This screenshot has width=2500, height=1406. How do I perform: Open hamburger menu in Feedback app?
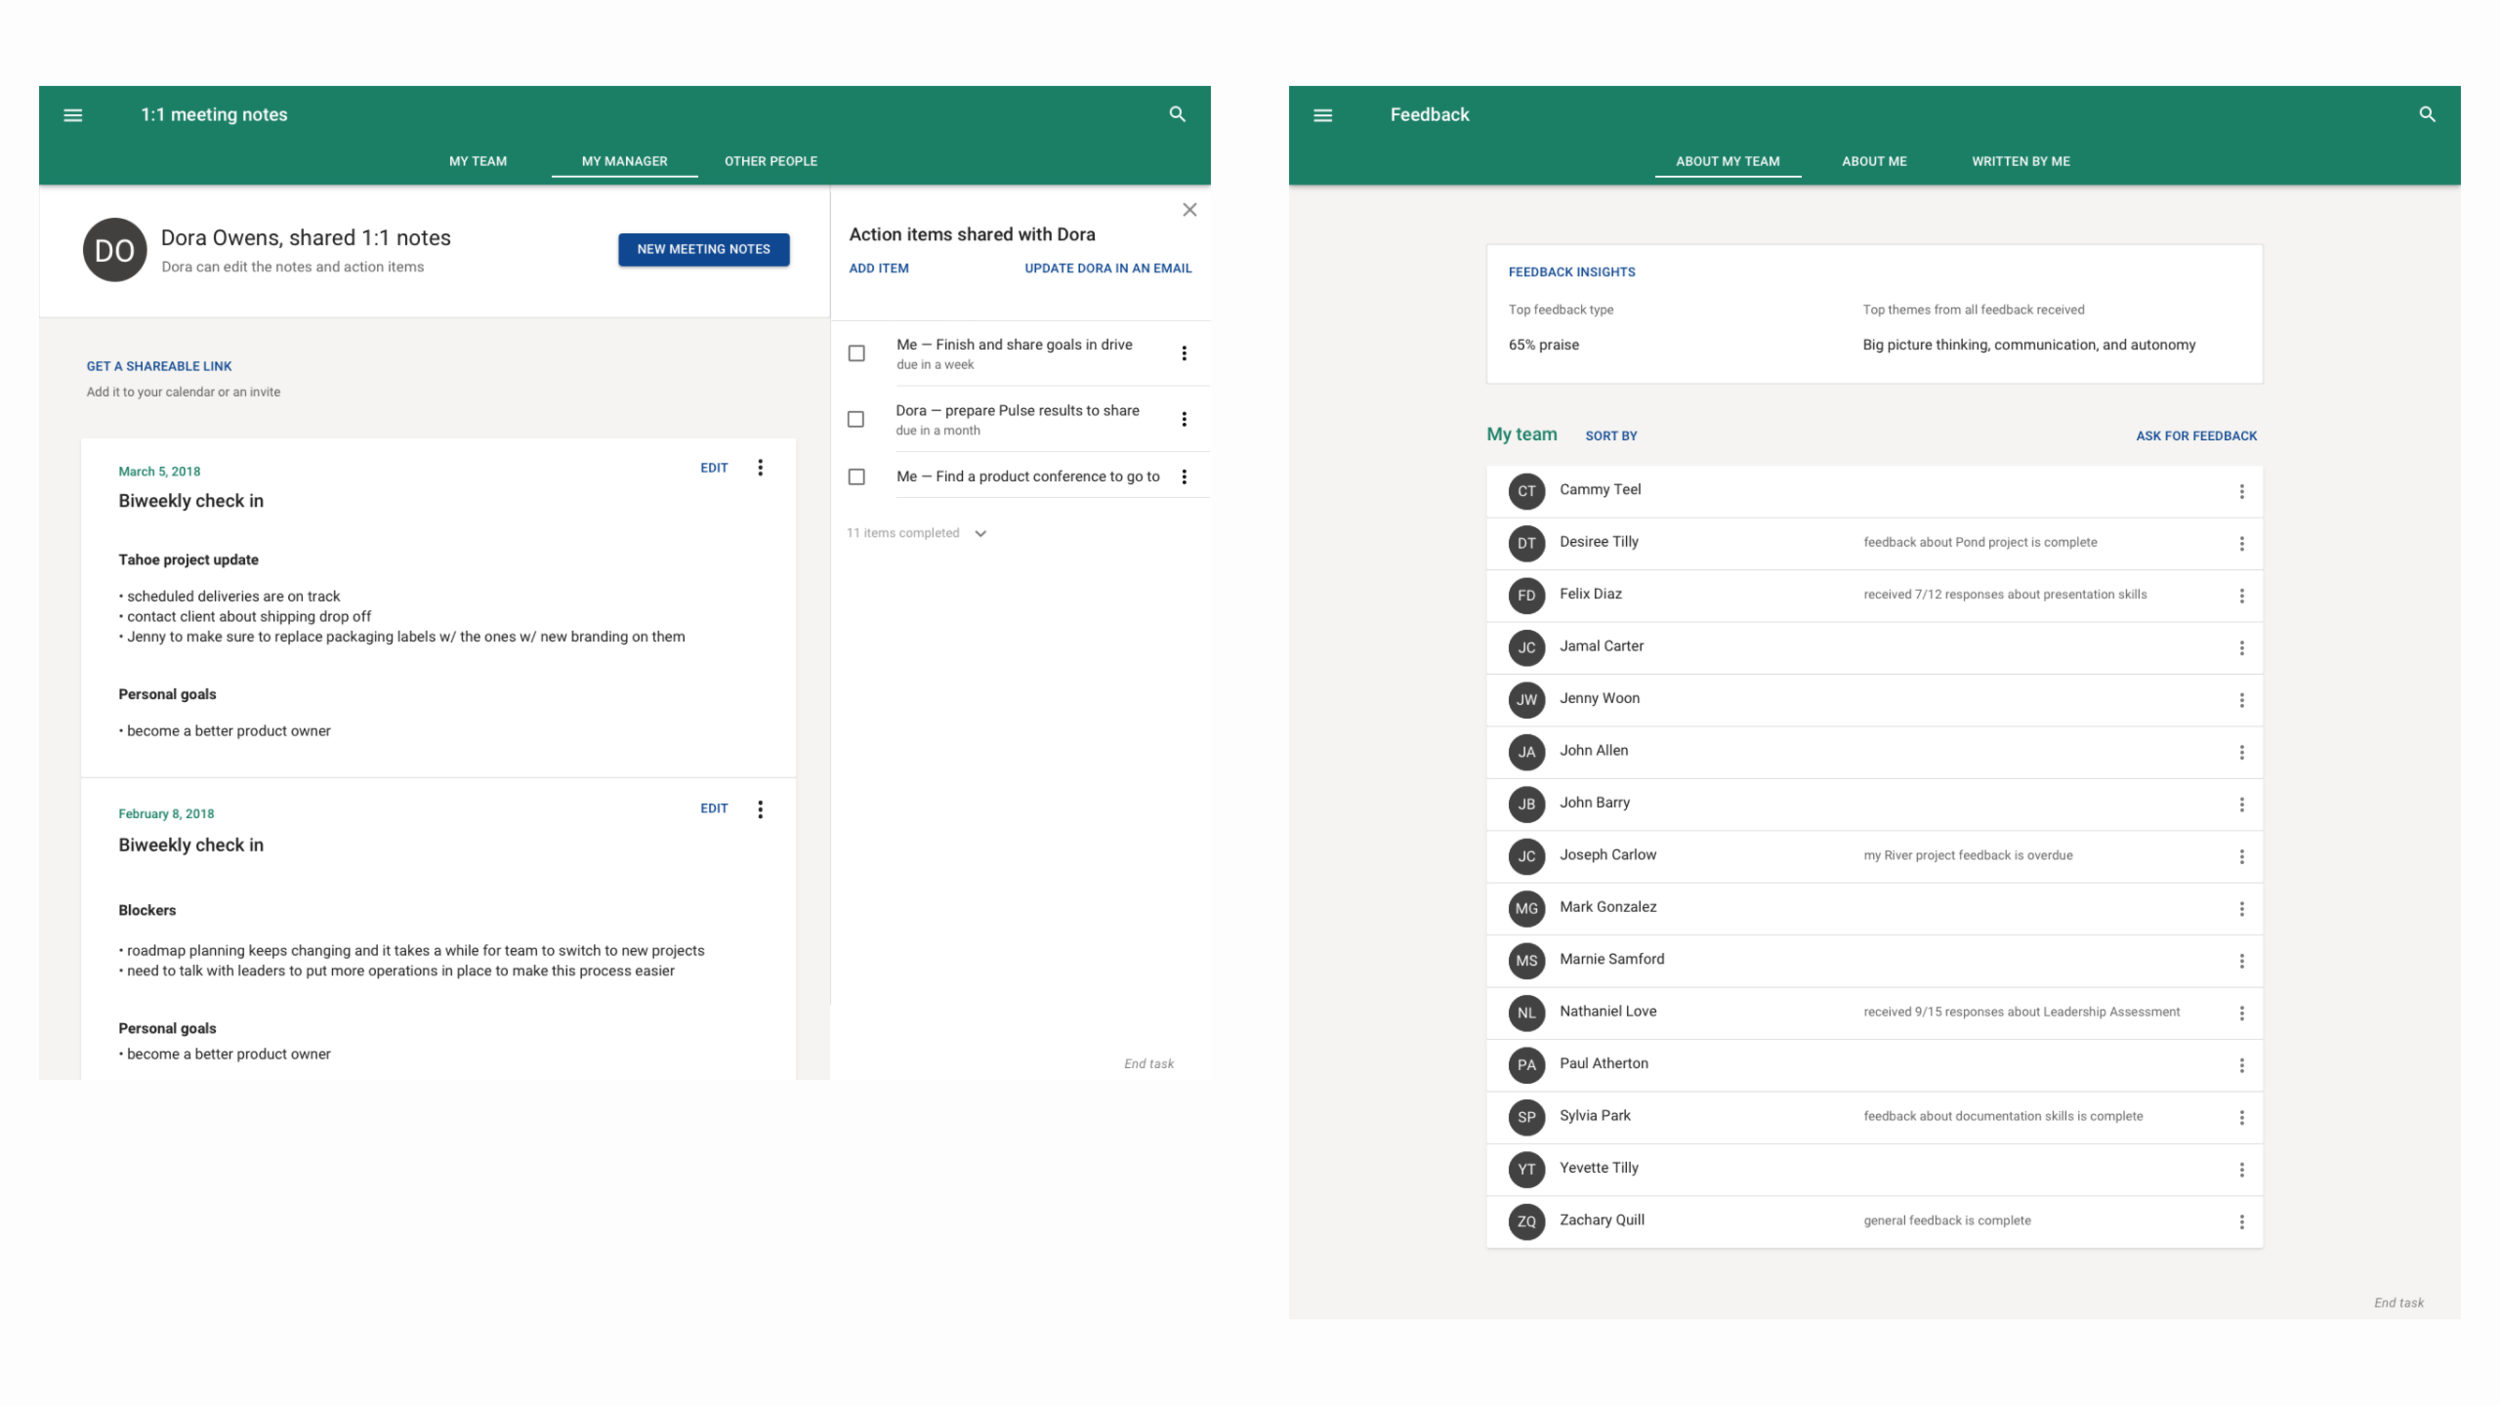click(1322, 115)
